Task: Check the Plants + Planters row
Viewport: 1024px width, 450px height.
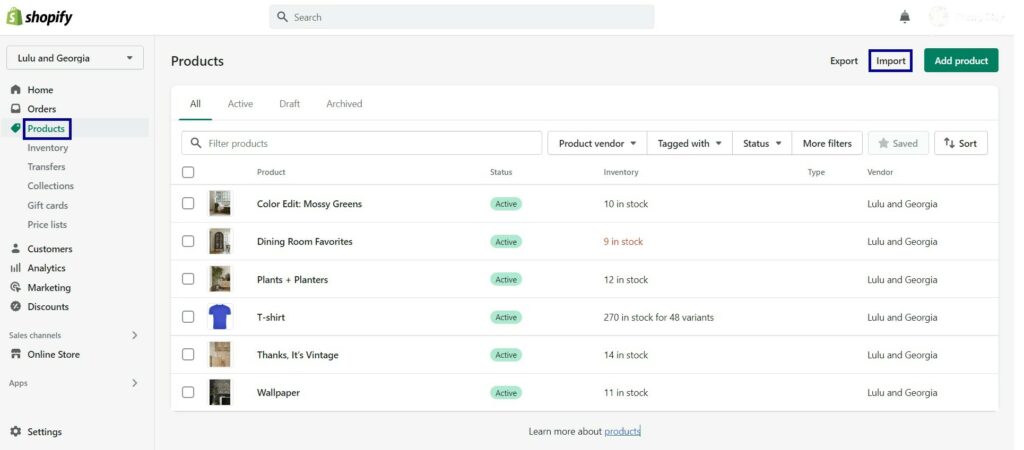Action: (188, 279)
